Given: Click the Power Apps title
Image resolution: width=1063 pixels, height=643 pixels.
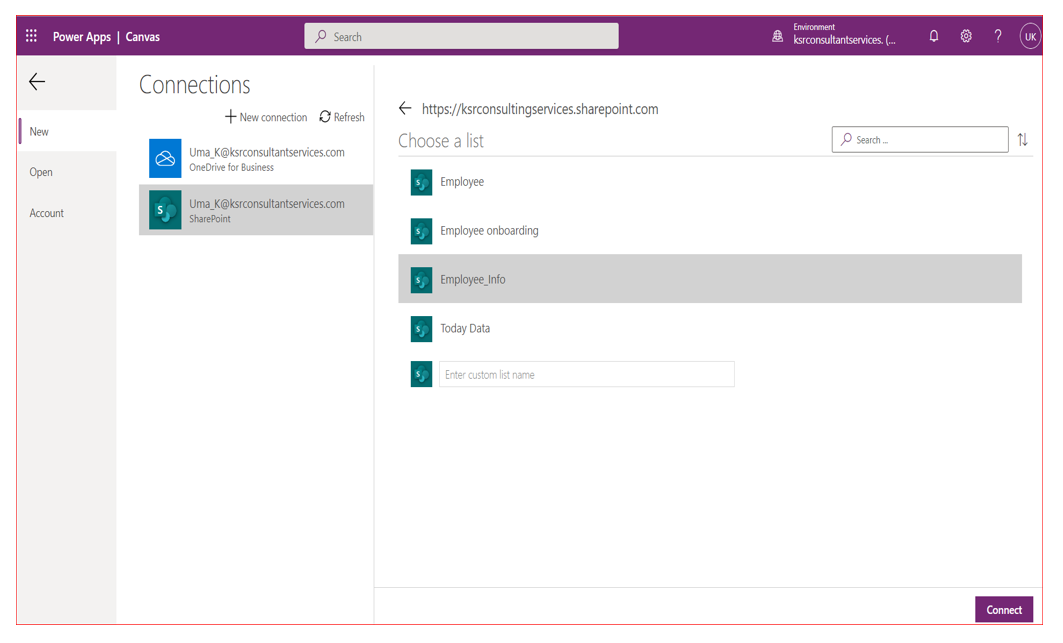Looking at the screenshot, I should tap(81, 37).
